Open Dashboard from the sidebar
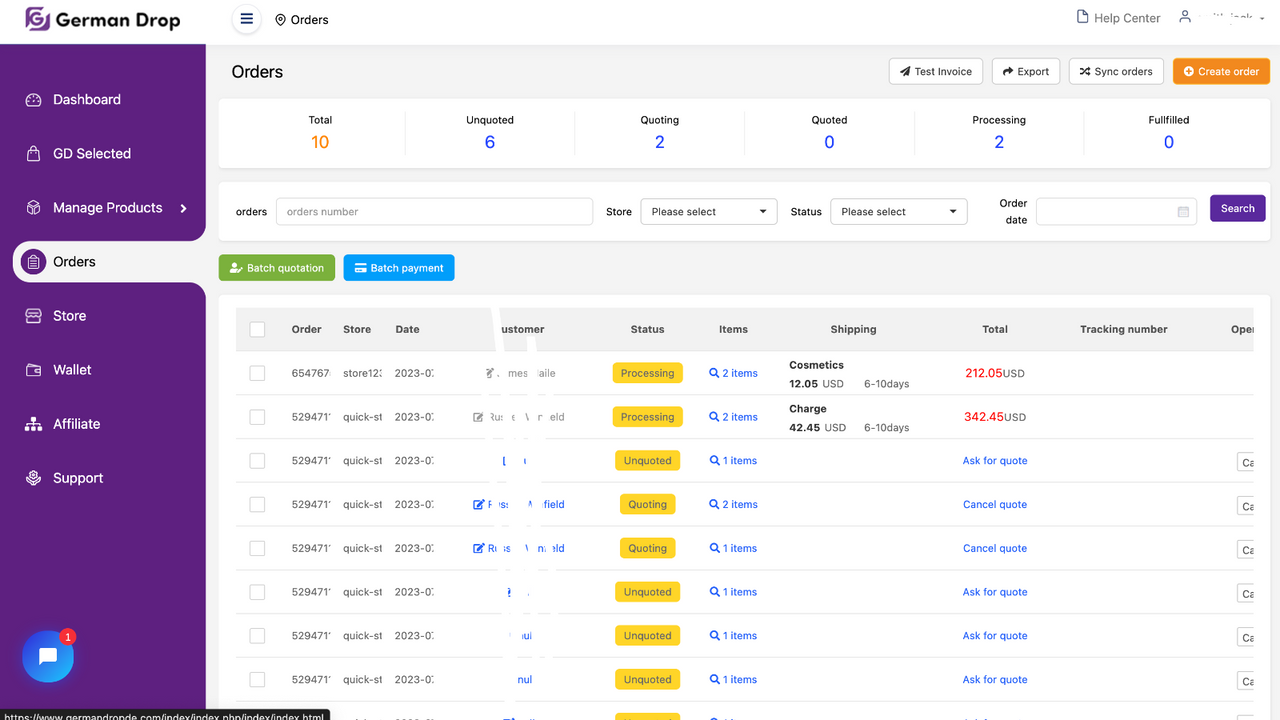1280x720 pixels. pyautogui.click(x=87, y=100)
